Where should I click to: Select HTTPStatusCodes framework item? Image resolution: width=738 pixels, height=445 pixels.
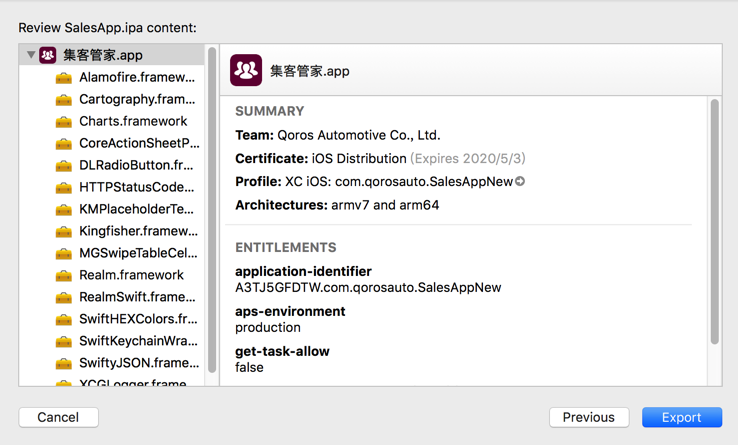click(137, 188)
